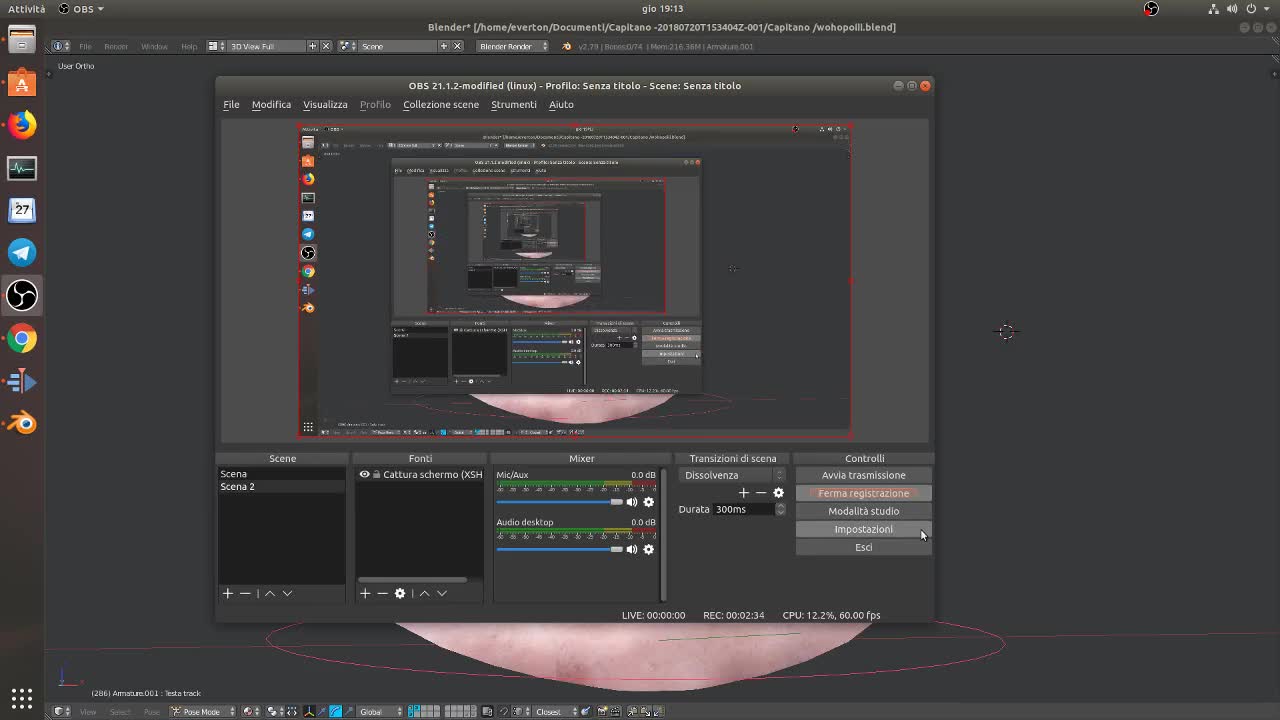Open transition properties gear icon

coord(778,492)
